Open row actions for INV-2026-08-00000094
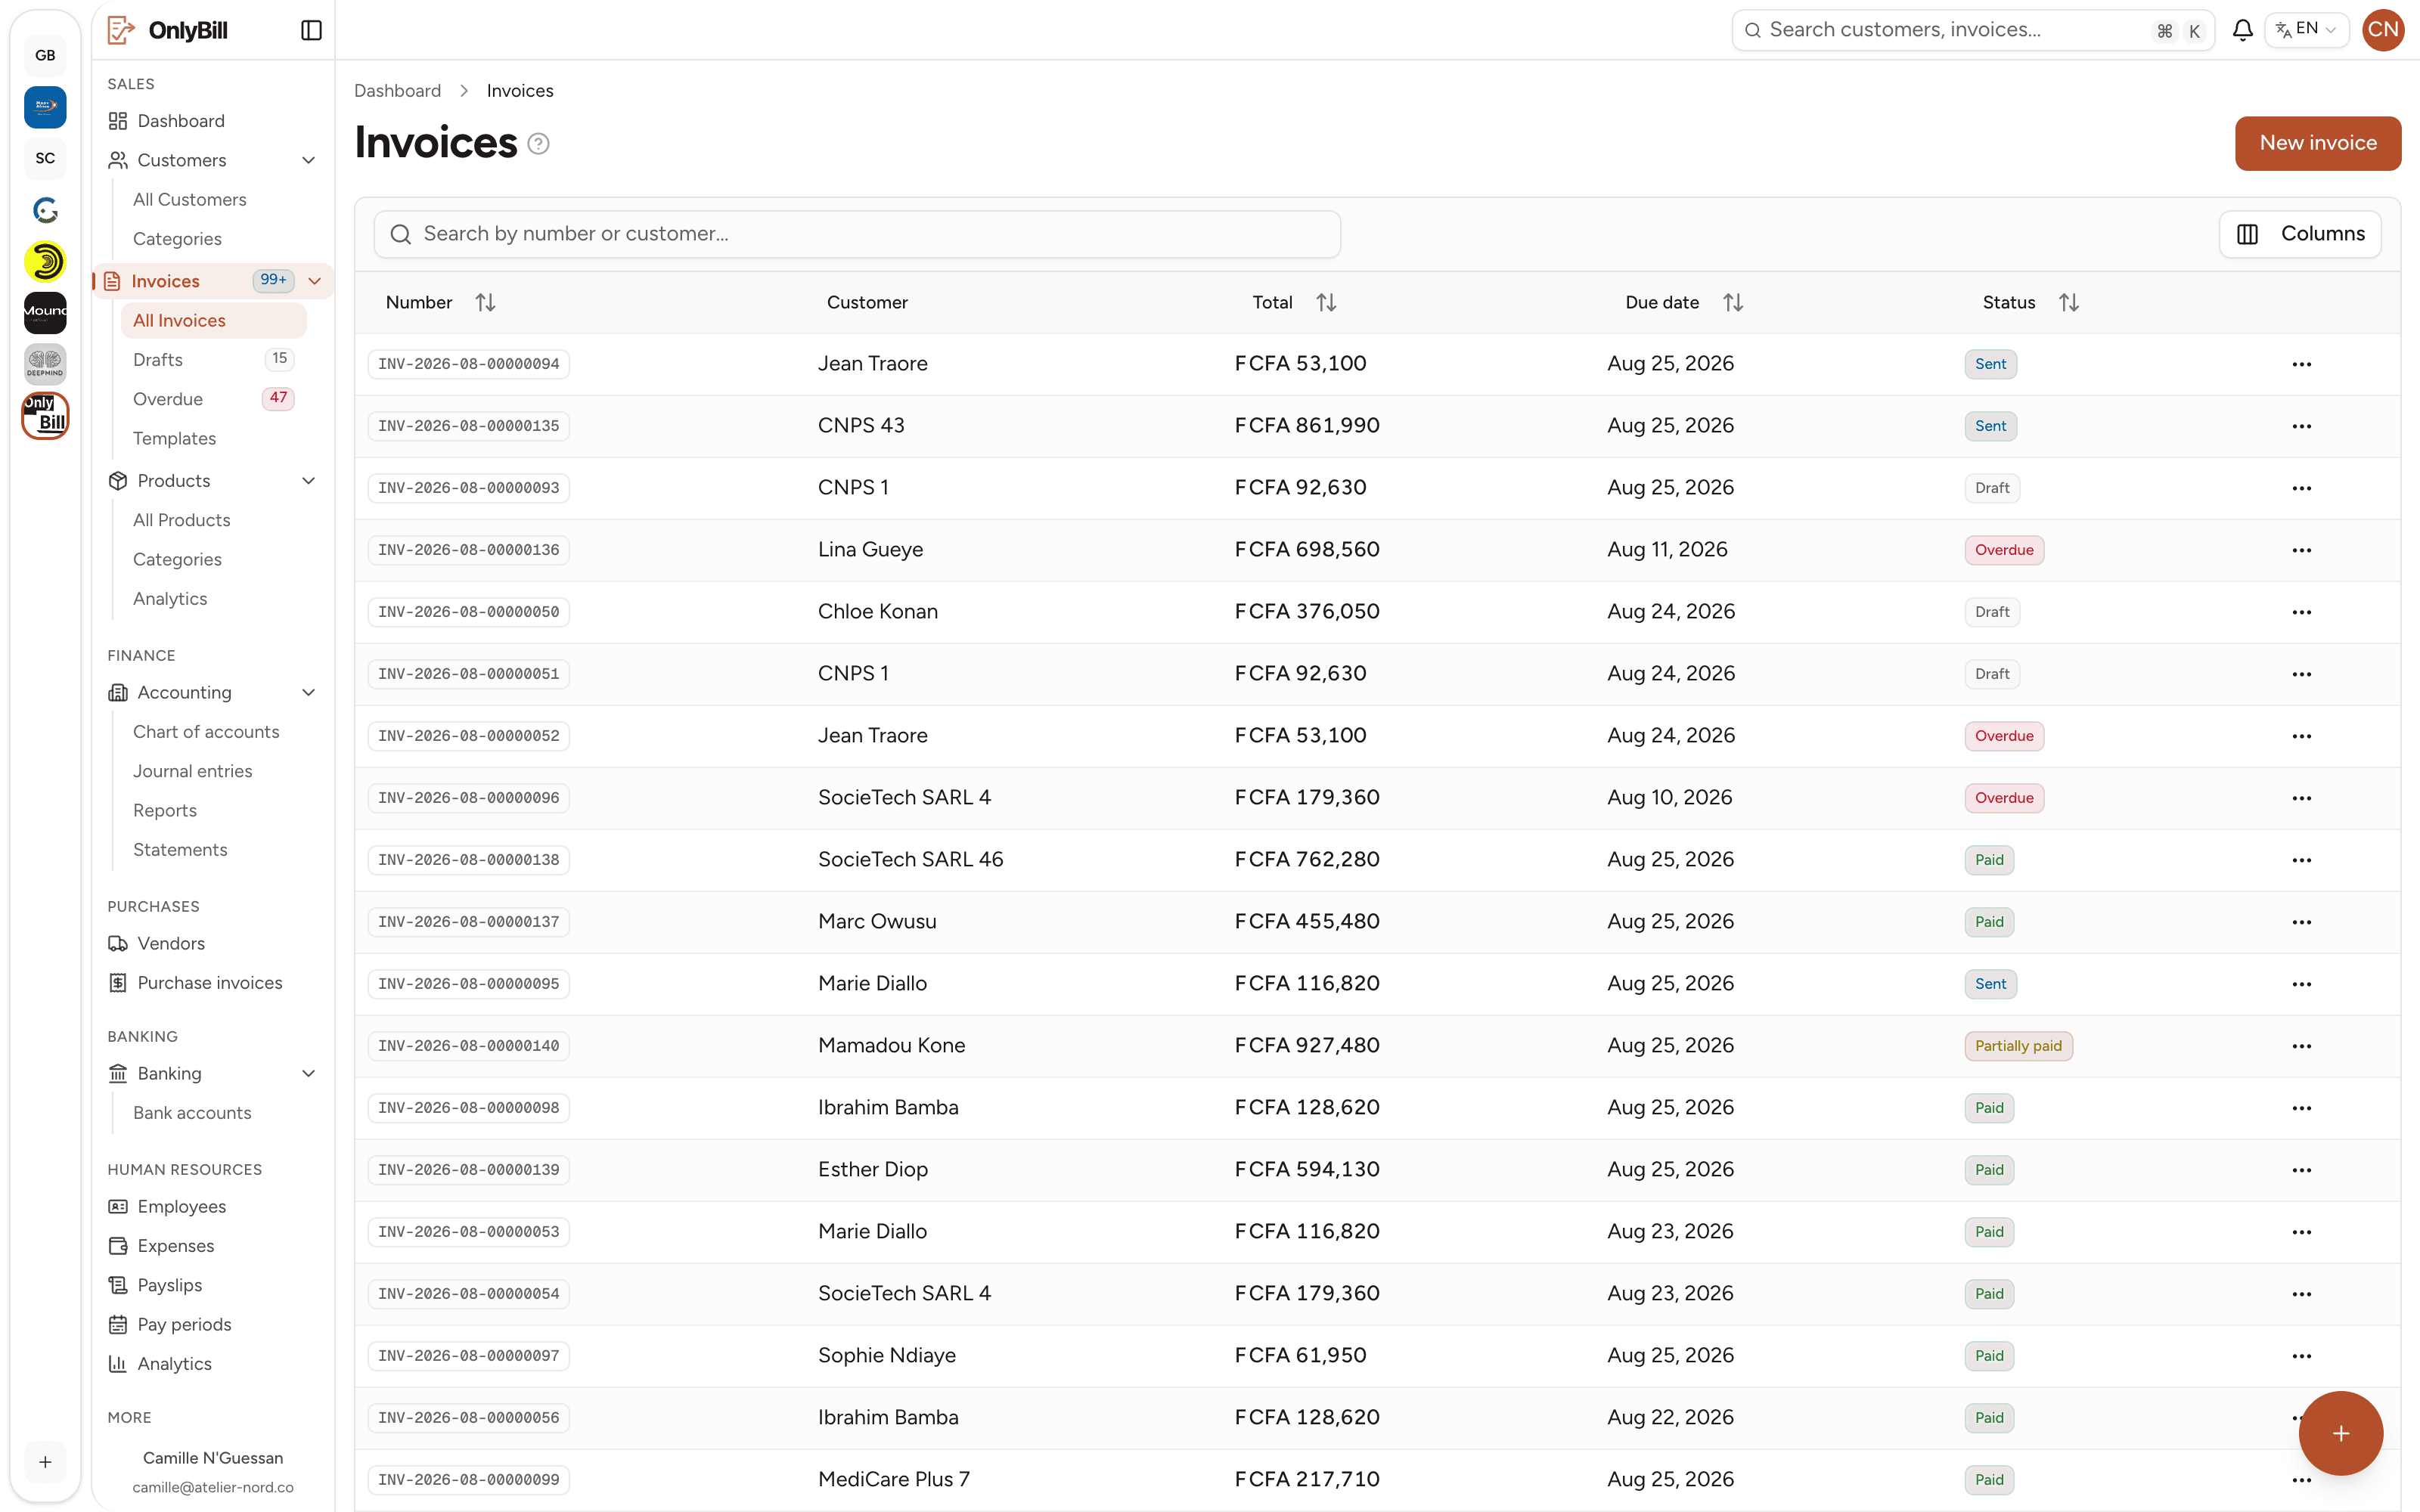Viewport: 2420px width, 1512px height. coord(2301,364)
